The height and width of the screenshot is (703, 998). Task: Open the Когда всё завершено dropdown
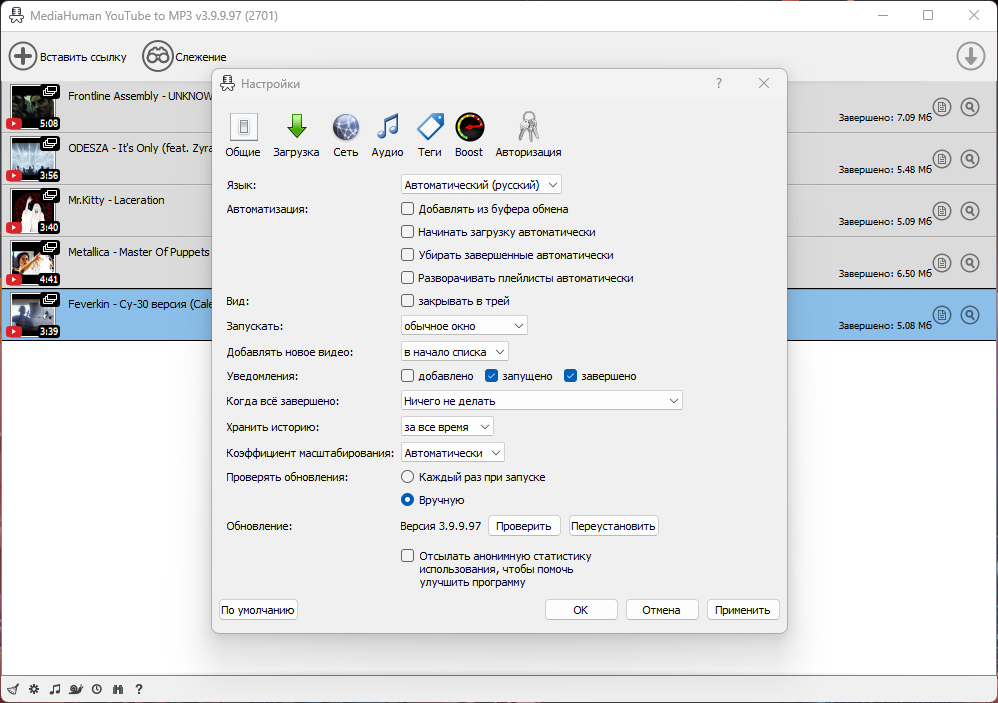[542, 401]
